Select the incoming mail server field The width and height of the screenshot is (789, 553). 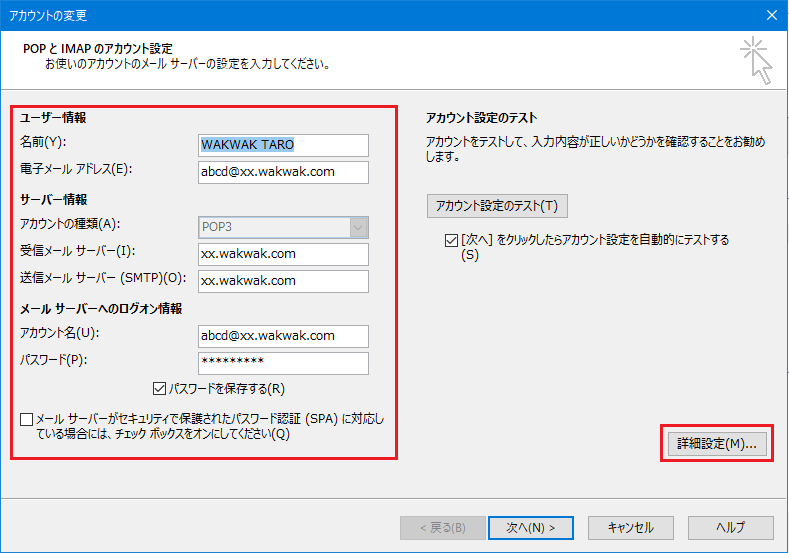tap(283, 254)
